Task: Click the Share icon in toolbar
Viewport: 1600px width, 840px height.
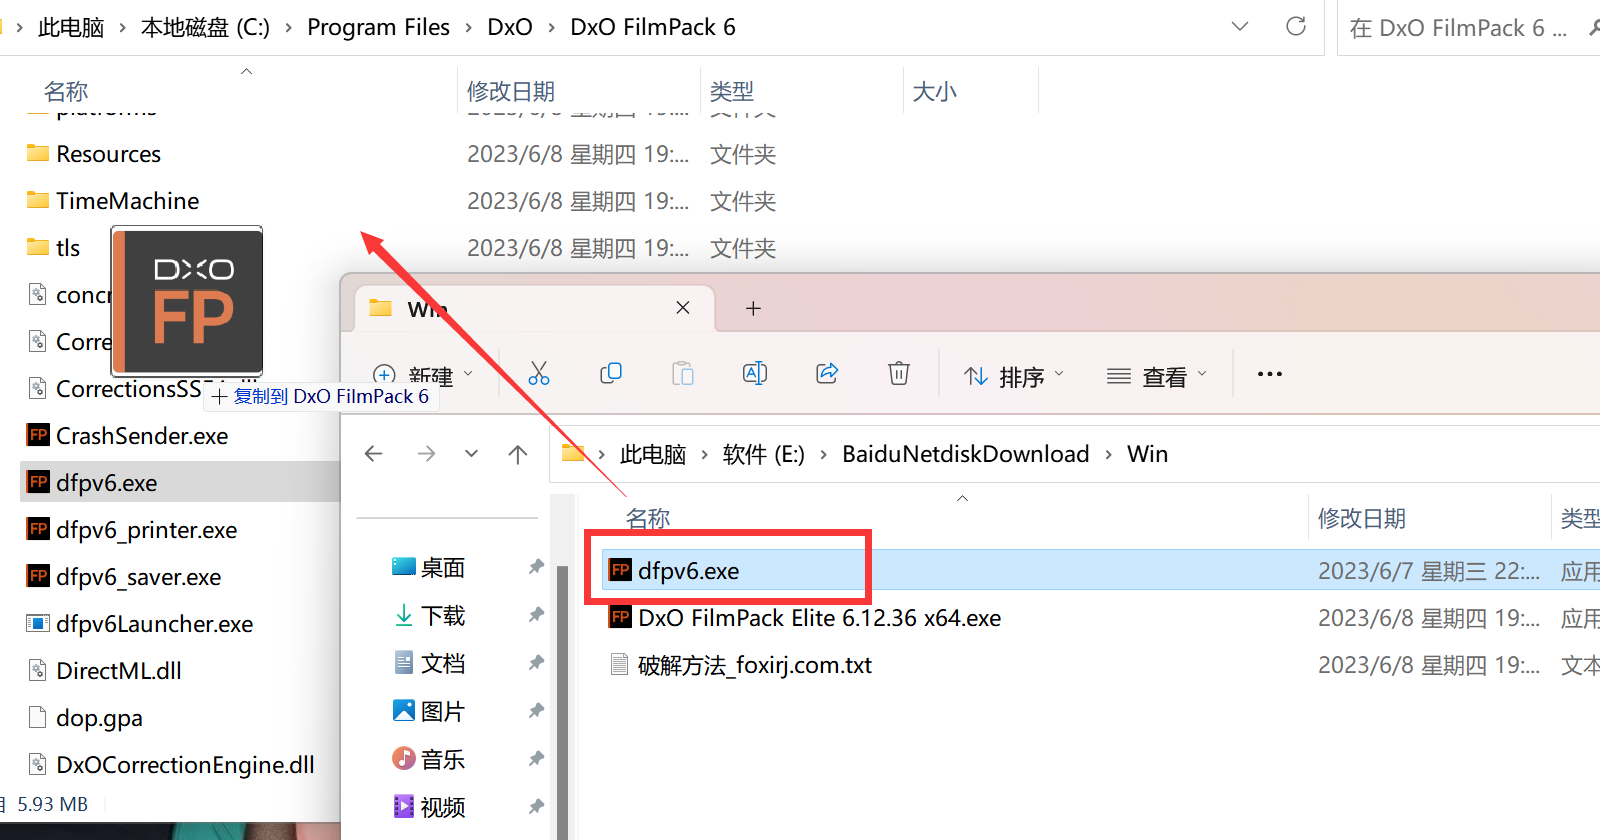Action: click(827, 374)
